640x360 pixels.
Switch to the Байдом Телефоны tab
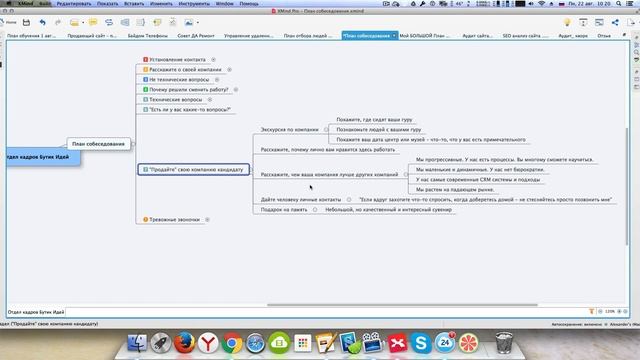tap(147, 36)
